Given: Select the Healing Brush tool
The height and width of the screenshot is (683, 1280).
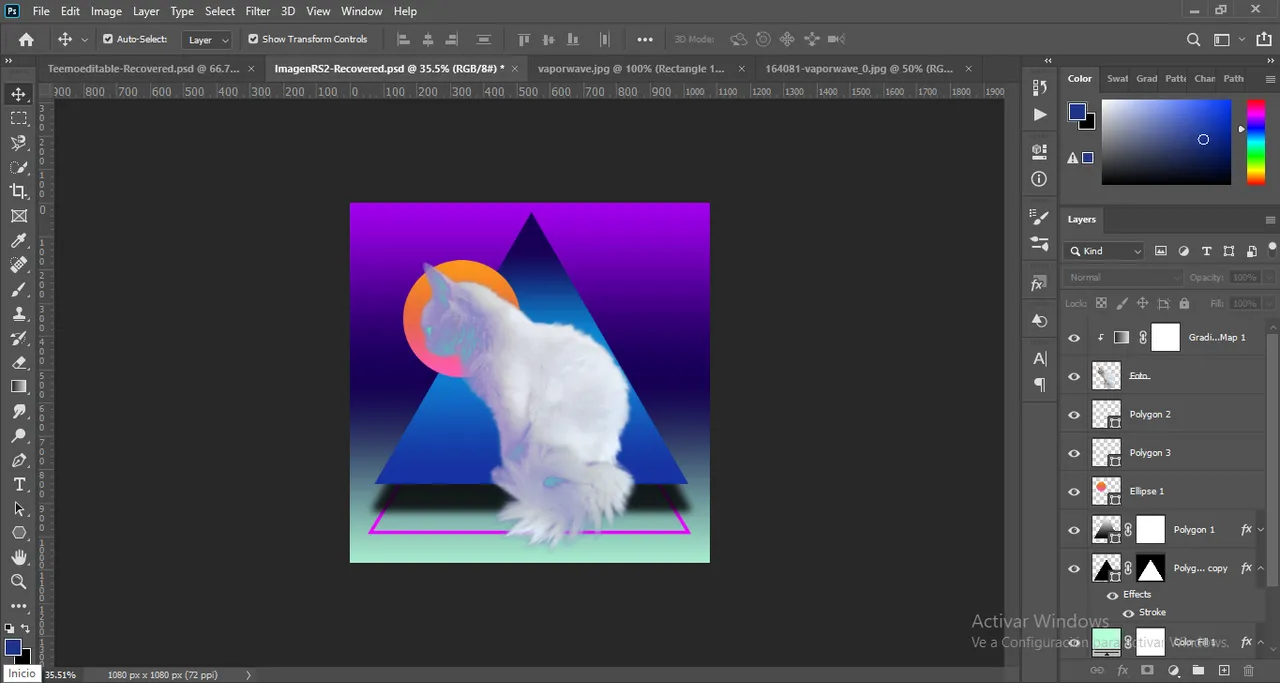Looking at the screenshot, I should click(19, 265).
